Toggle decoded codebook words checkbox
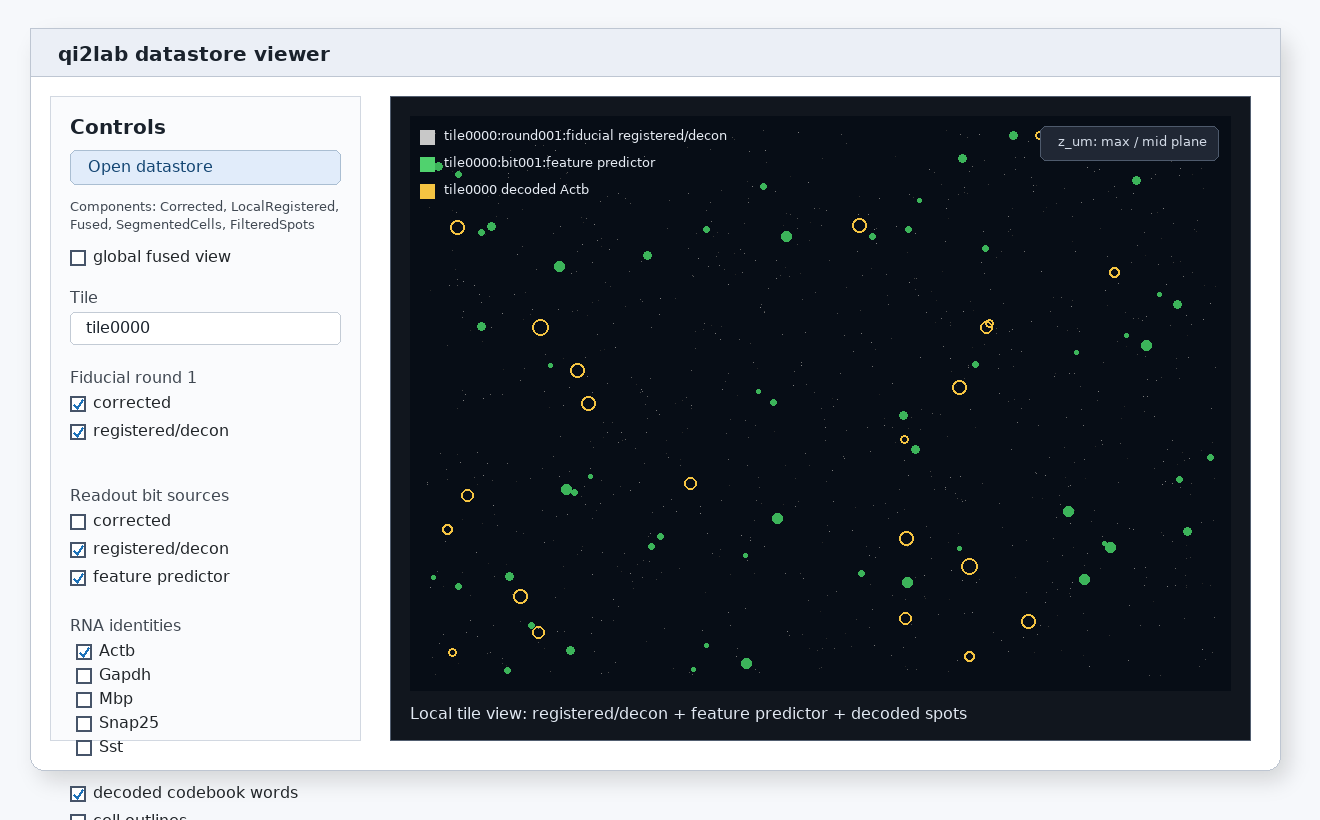Image resolution: width=1320 pixels, height=820 pixels. pos(78,794)
